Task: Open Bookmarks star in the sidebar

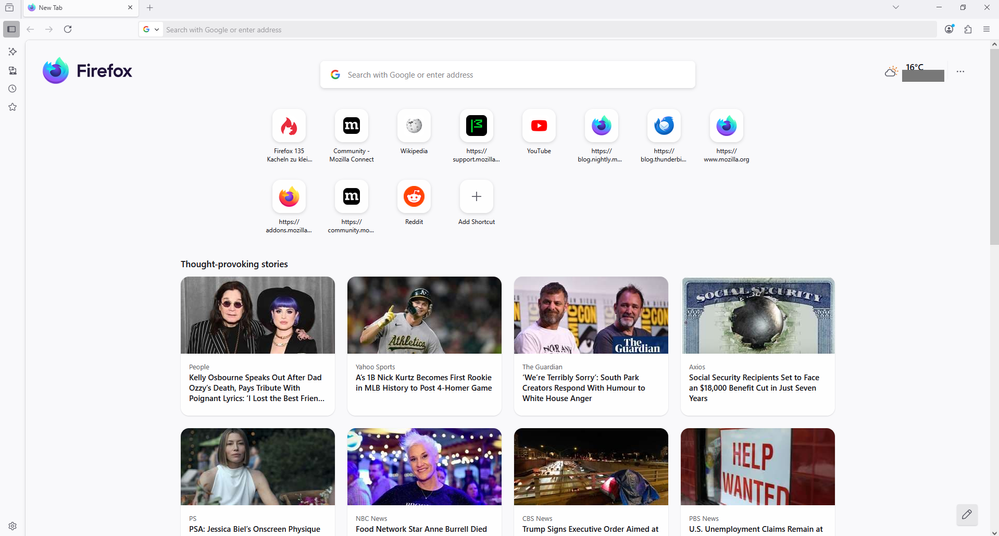Action: click(x=12, y=107)
